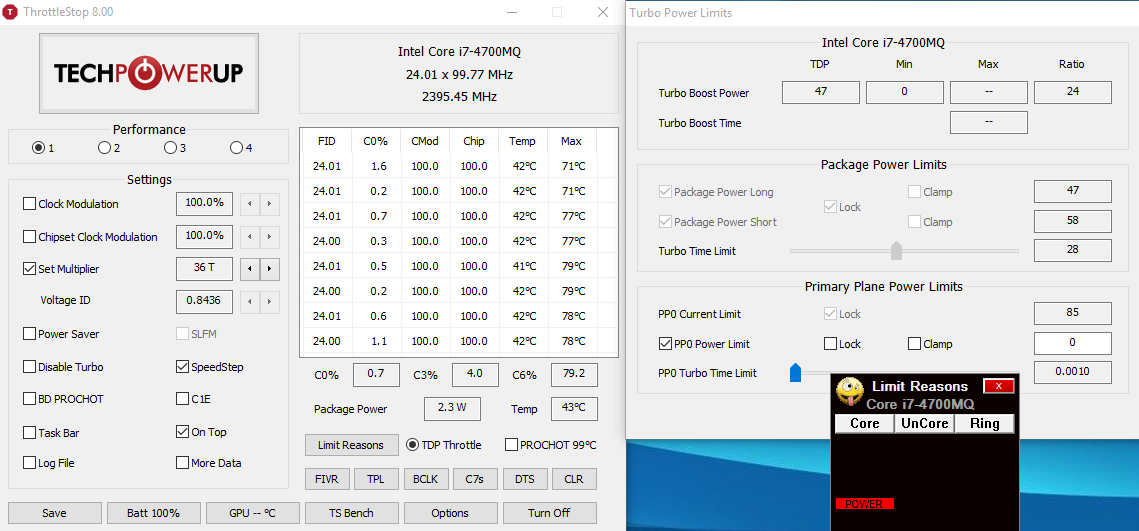Click the Package Power Long value 47 field
Viewport: 1139px width, 531px height.
1073,191
